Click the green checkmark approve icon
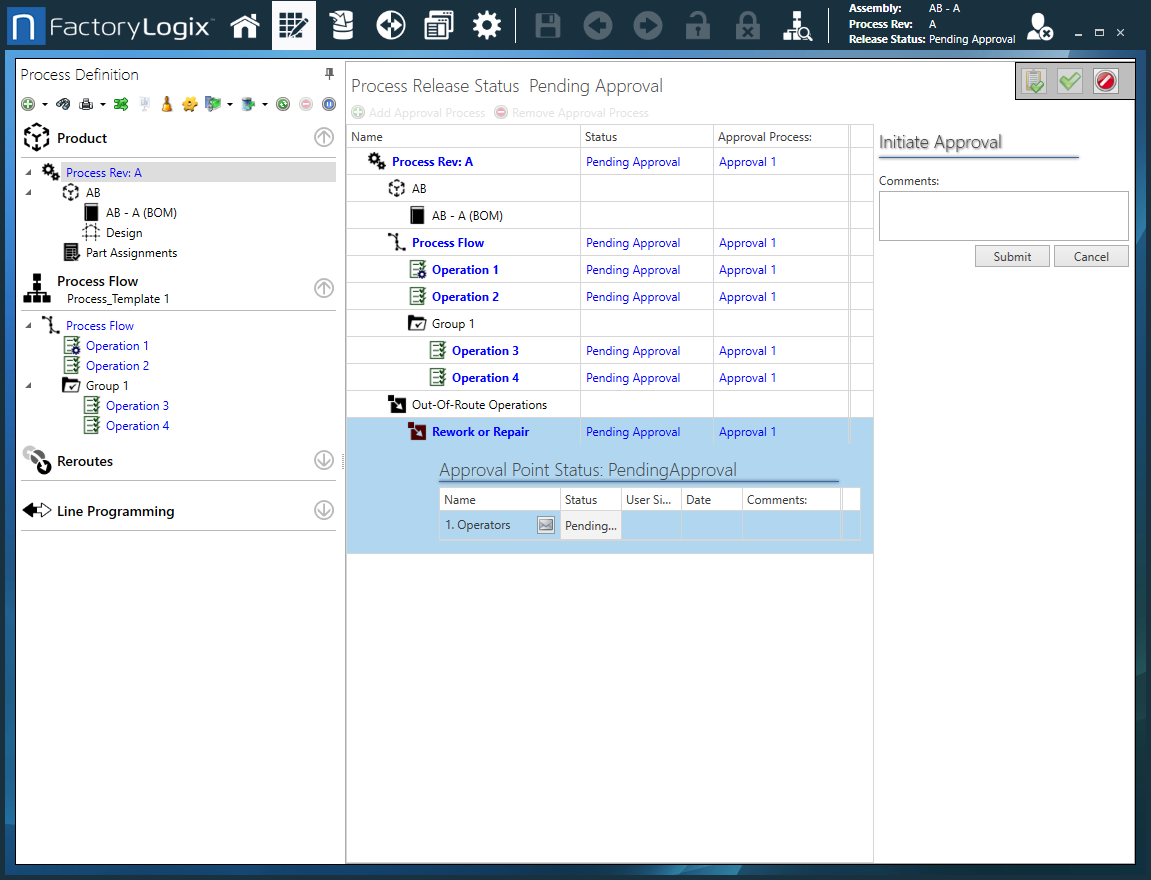Screen dimensions: 1151x880 [1070, 82]
